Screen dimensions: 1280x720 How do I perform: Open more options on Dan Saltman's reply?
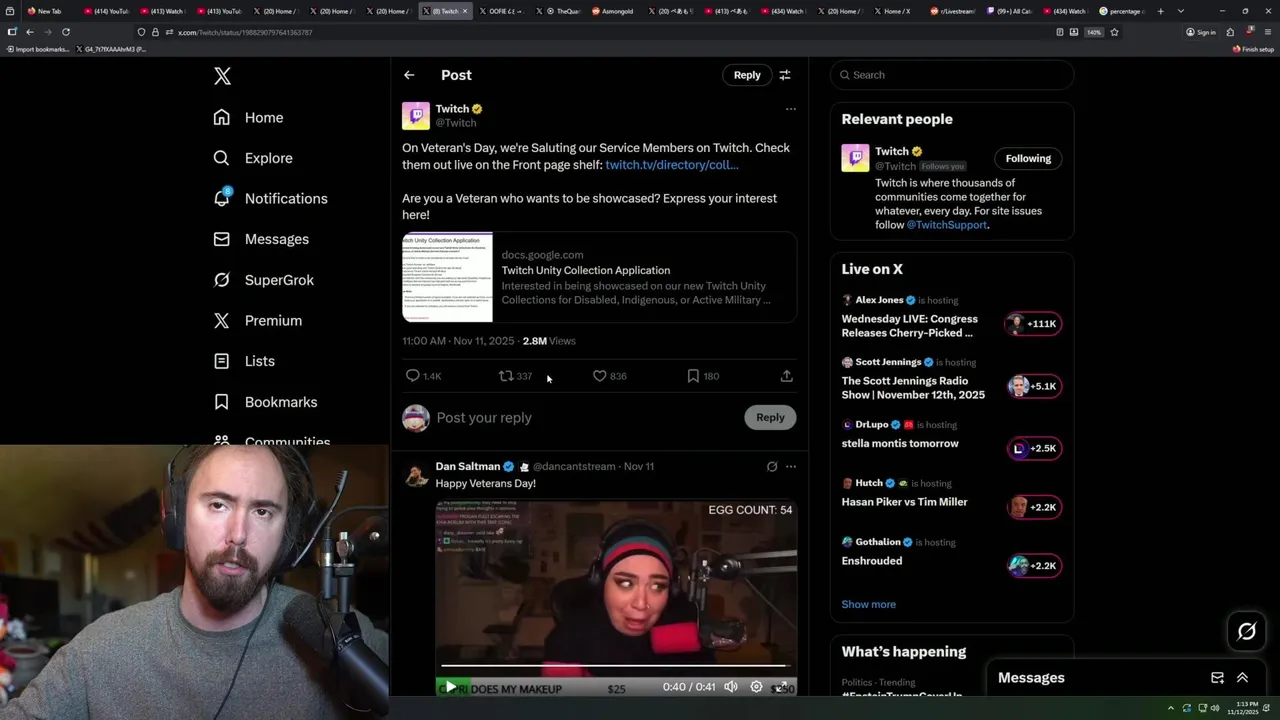tap(791, 467)
